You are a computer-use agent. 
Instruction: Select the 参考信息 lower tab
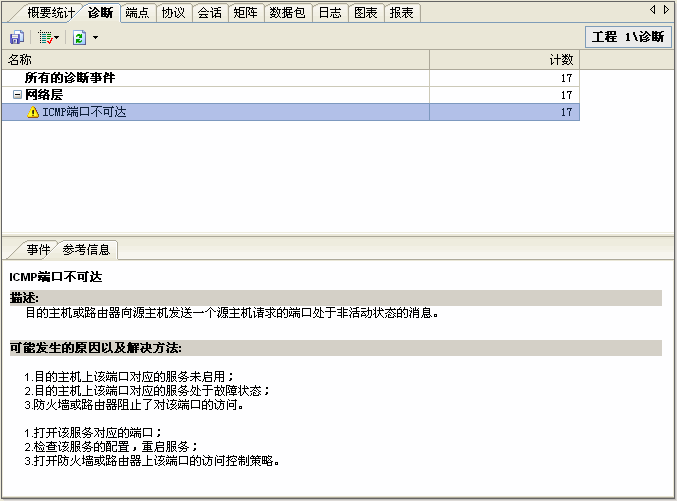click(x=86, y=250)
